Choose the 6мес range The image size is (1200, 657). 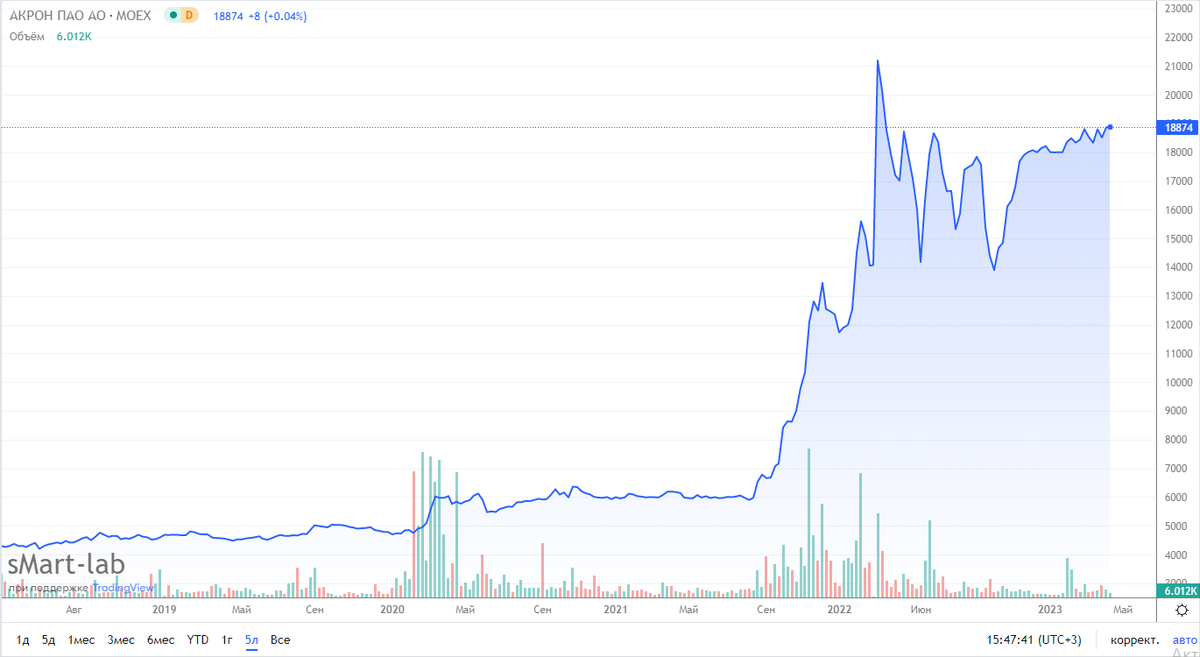pyautogui.click(x=160, y=639)
